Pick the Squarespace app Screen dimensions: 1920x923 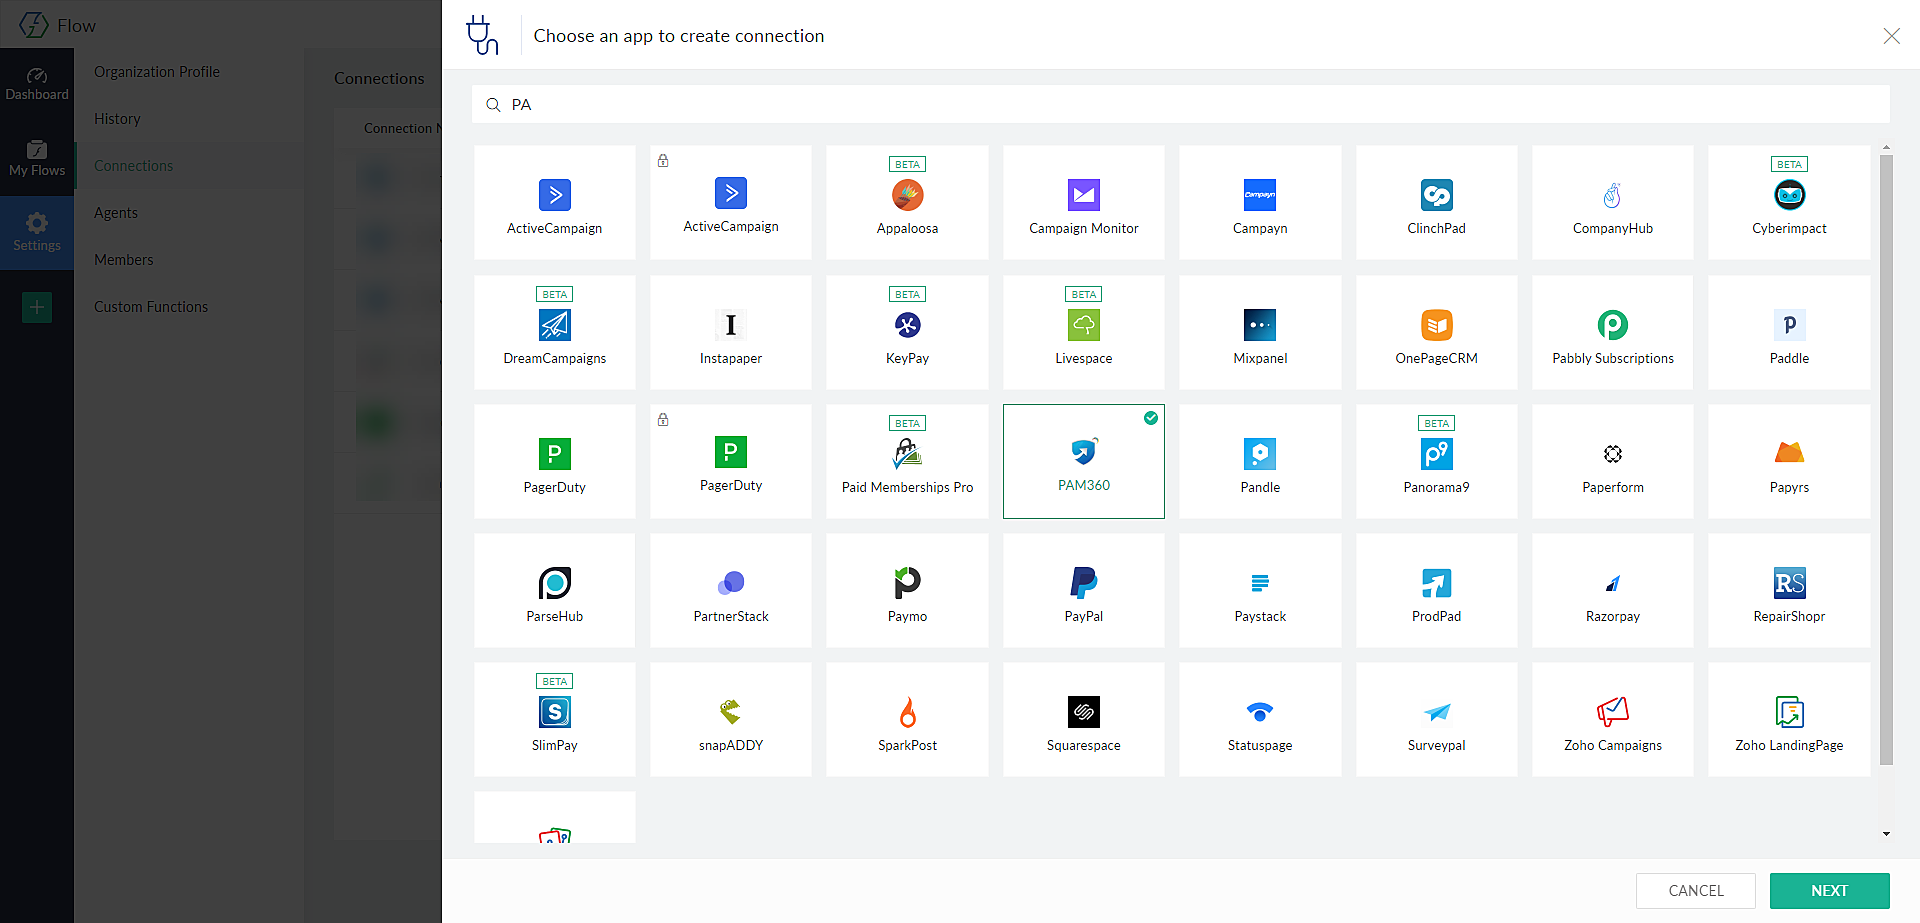pyautogui.click(x=1083, y=719)
